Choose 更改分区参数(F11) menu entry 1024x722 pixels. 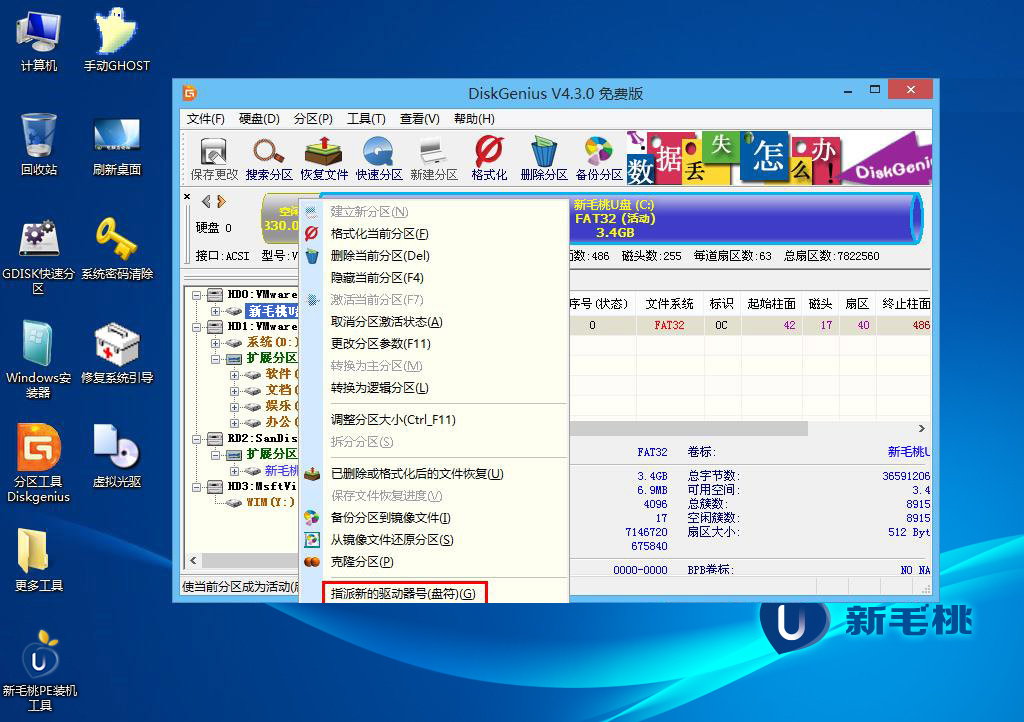click(434, 344)
